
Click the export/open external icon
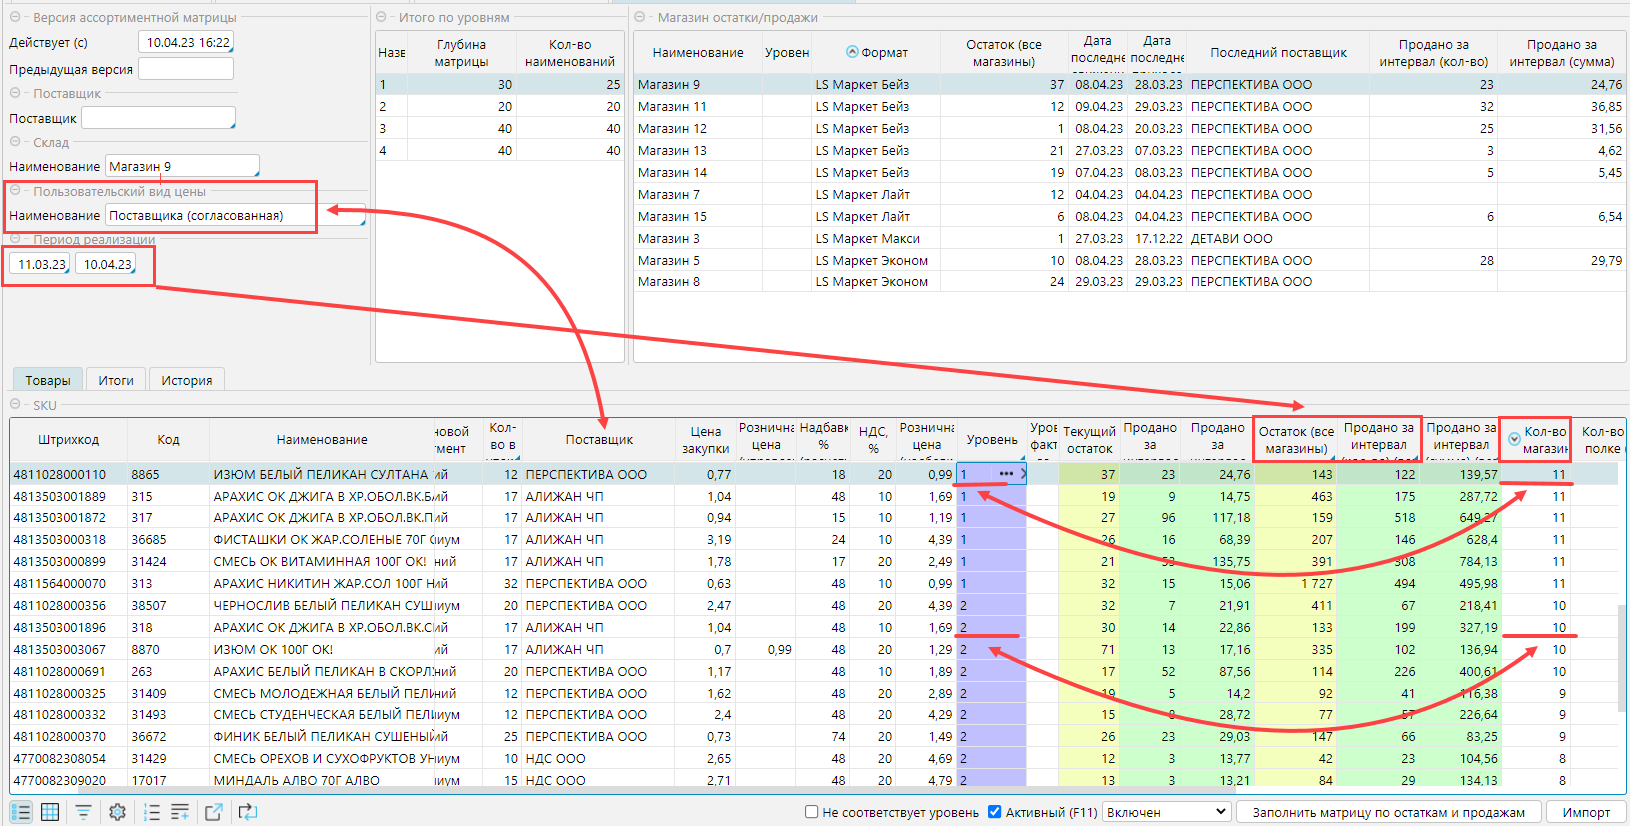click(x=214, y=812)
